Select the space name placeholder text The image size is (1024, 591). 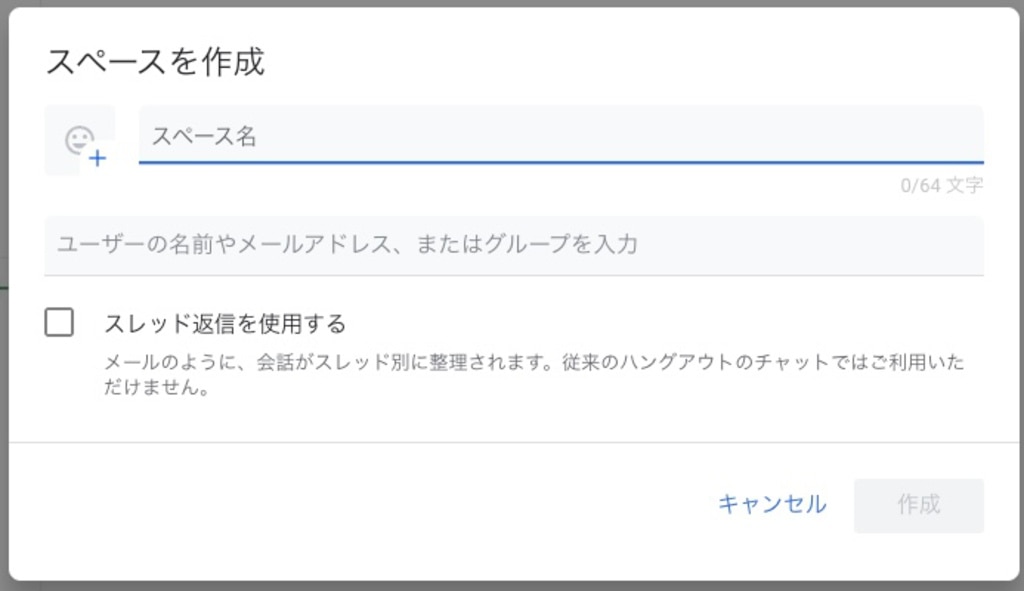pyautogui.click(x=204, y=137)
